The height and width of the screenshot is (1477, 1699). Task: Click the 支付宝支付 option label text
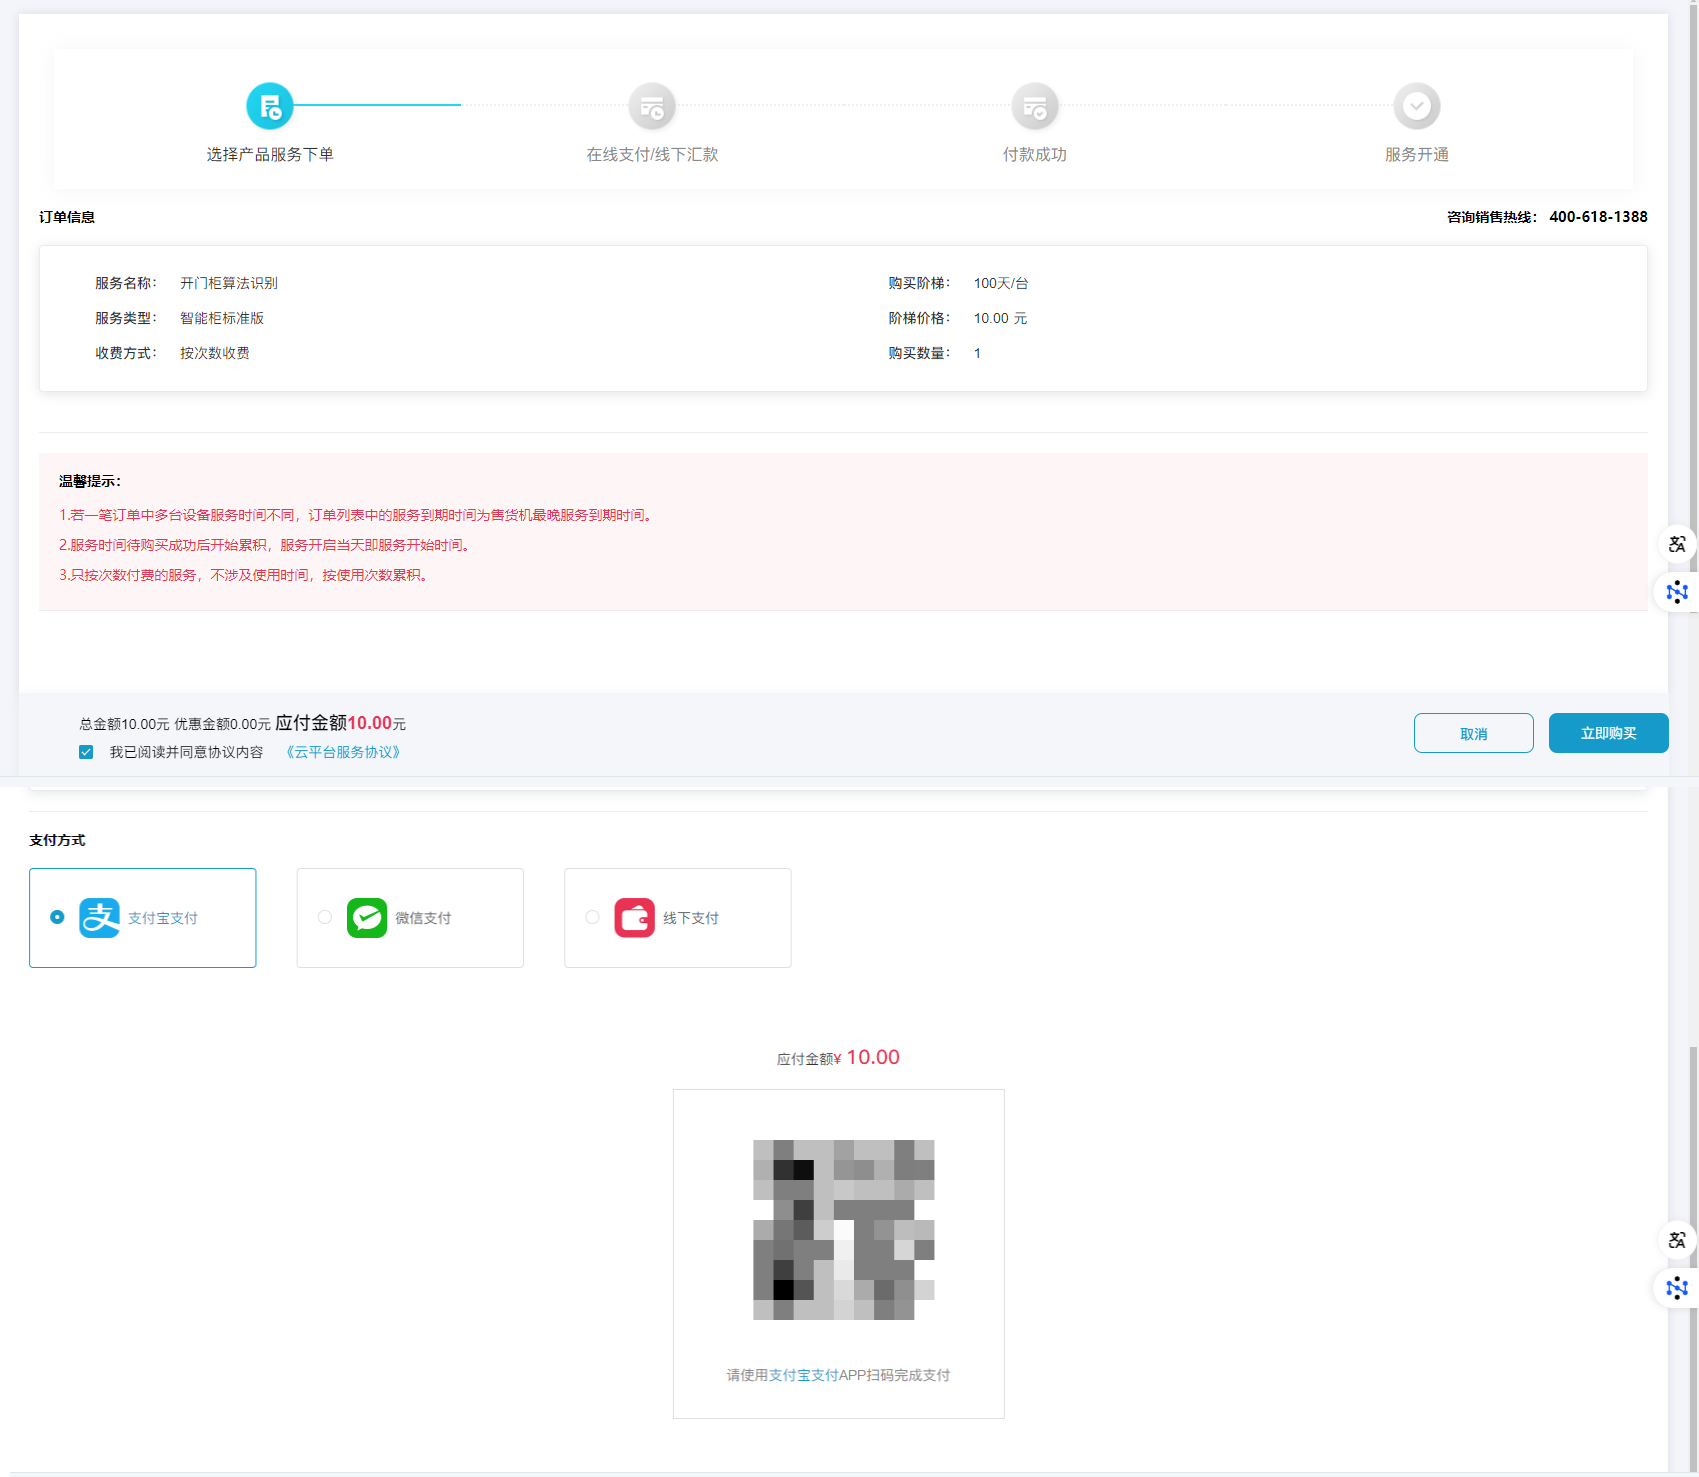pos(163,918)
